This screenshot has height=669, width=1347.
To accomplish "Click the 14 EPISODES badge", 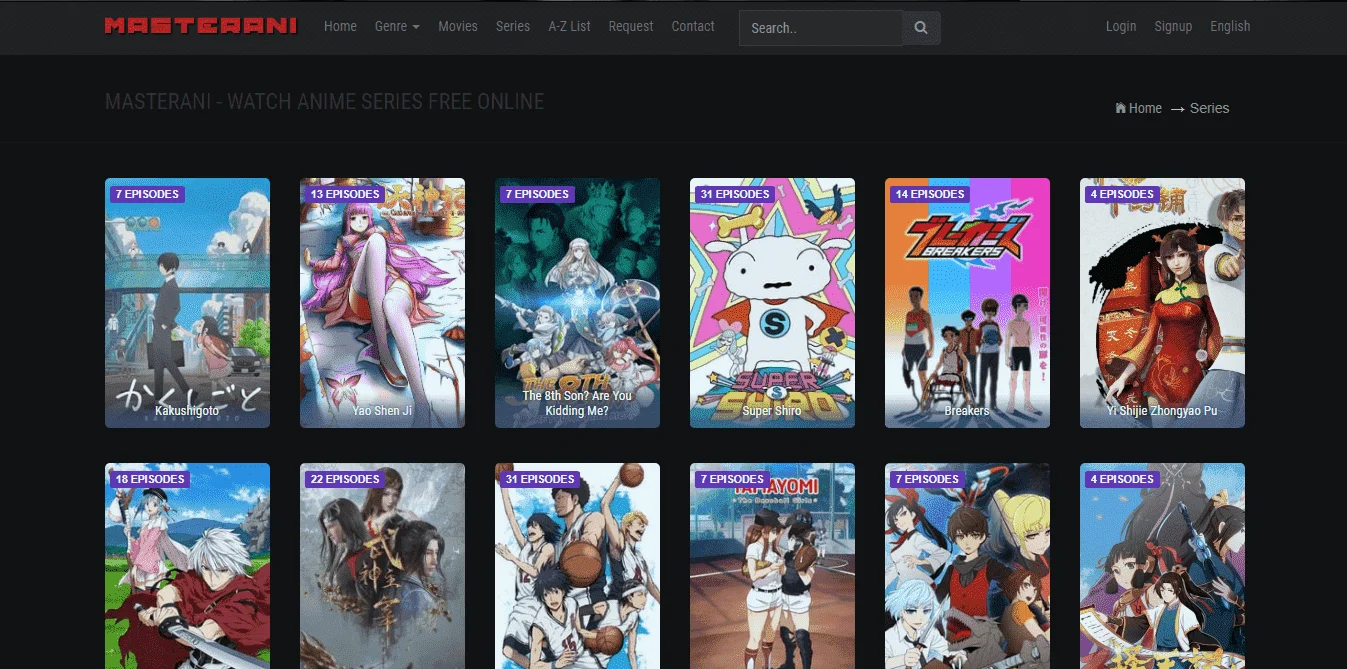I will pyautogui.click(x=930, y=194).
